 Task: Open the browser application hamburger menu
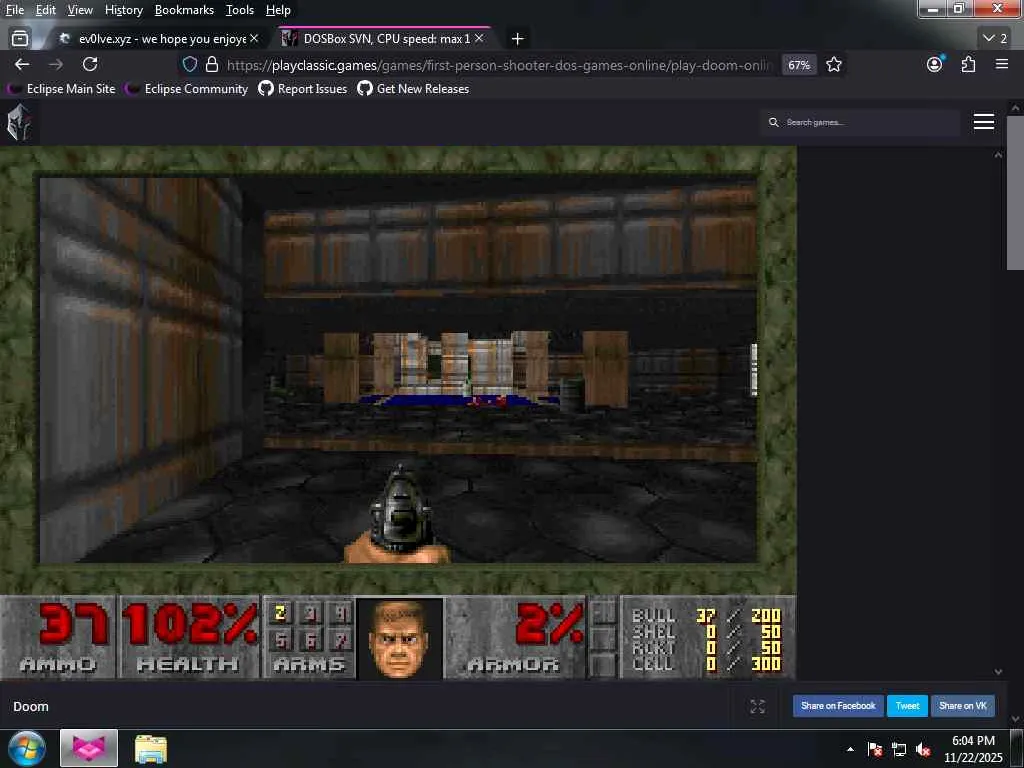[x=1002, y=64]
